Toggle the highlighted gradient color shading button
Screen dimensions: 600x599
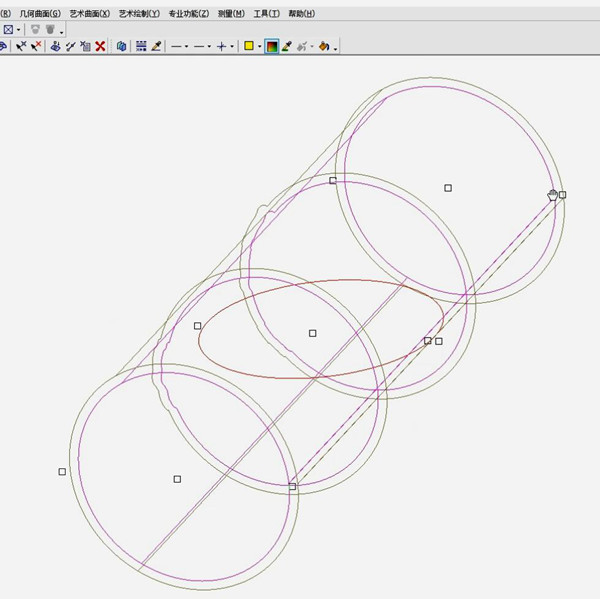pos(271,46)
